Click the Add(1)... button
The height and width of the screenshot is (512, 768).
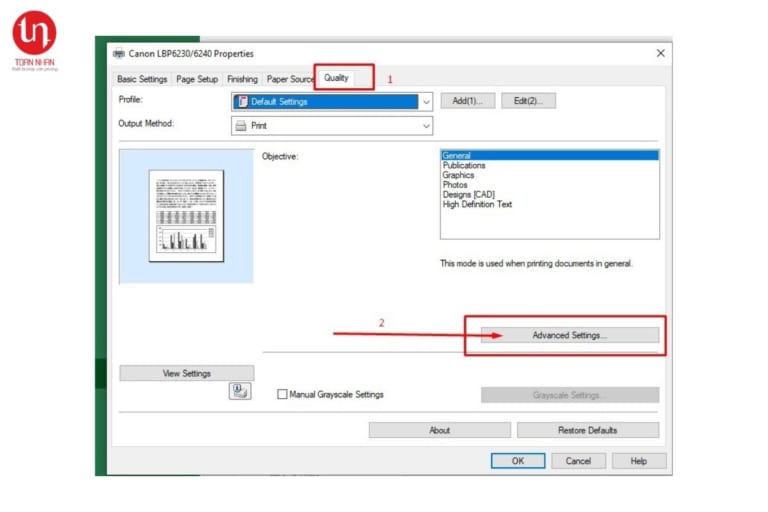(467, 101)
